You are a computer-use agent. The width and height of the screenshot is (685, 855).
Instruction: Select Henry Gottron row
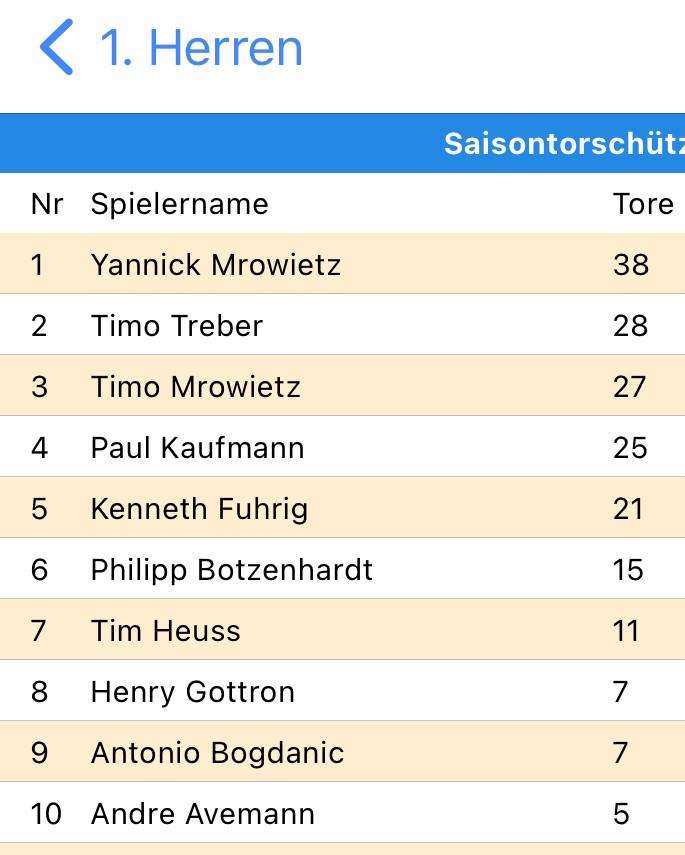[342, 691]
